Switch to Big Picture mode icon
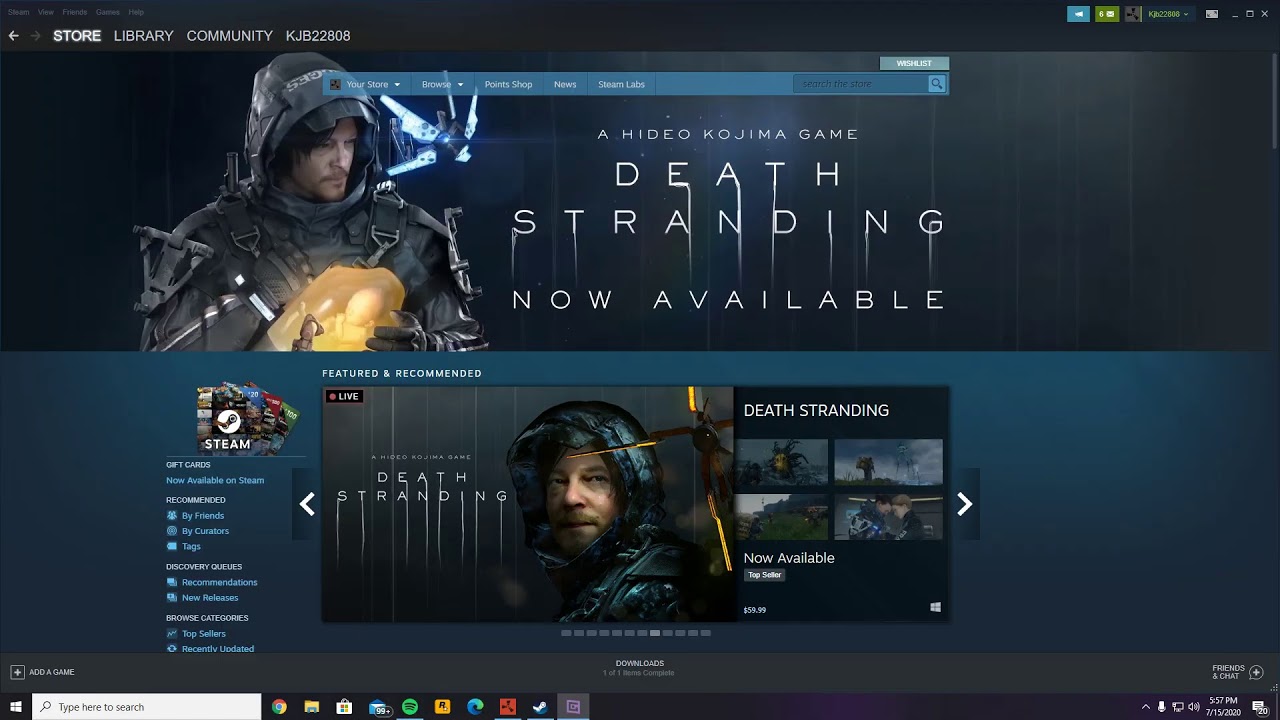The height and width of the screenshot is (720, 1280). click(1212, 14)
